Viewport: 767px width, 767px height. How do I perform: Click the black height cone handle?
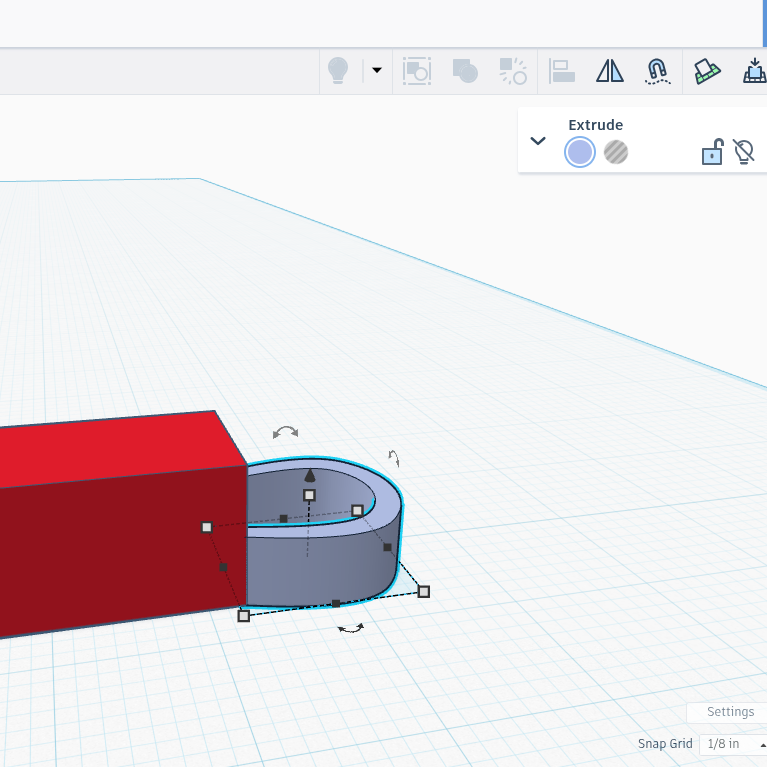tap(310, 475)
